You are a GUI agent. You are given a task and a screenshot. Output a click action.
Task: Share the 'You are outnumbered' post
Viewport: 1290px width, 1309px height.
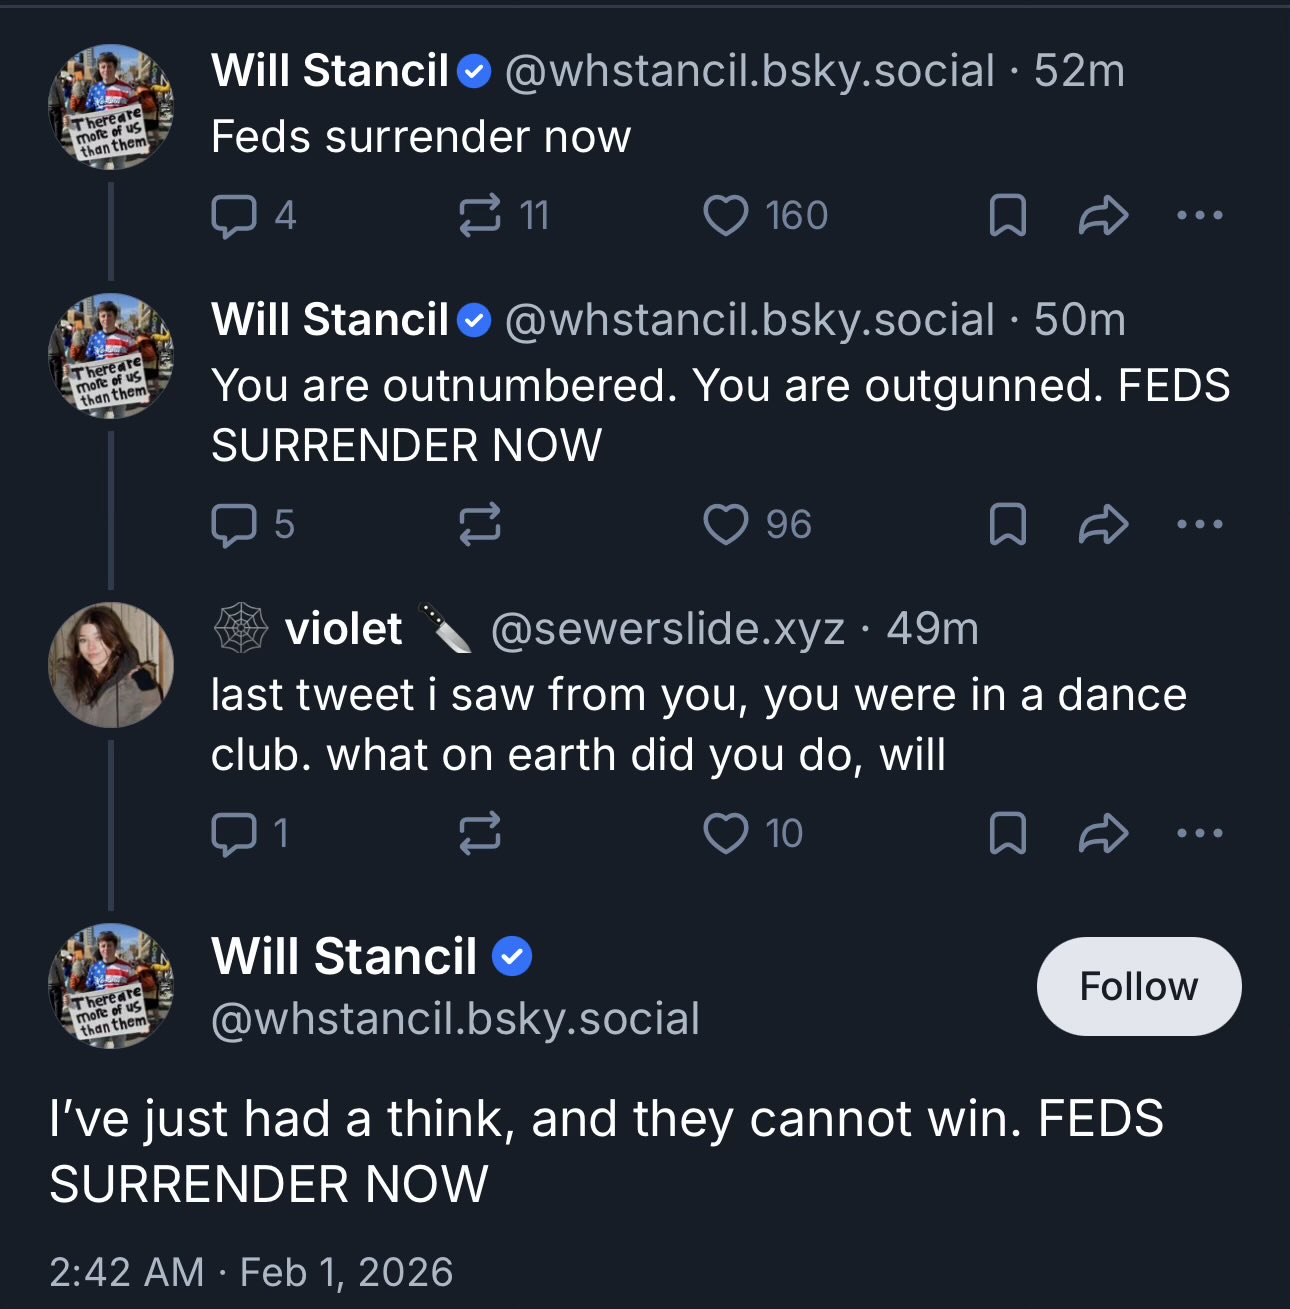[1103, 525]
